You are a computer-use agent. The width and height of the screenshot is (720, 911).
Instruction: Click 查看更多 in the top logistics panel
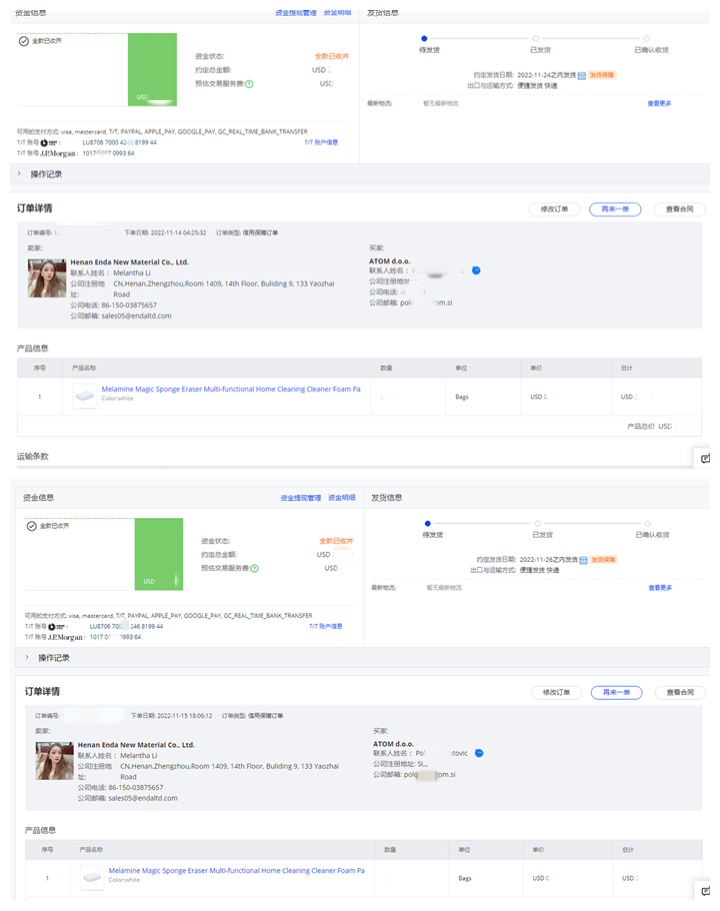click(x=659, y=103)
